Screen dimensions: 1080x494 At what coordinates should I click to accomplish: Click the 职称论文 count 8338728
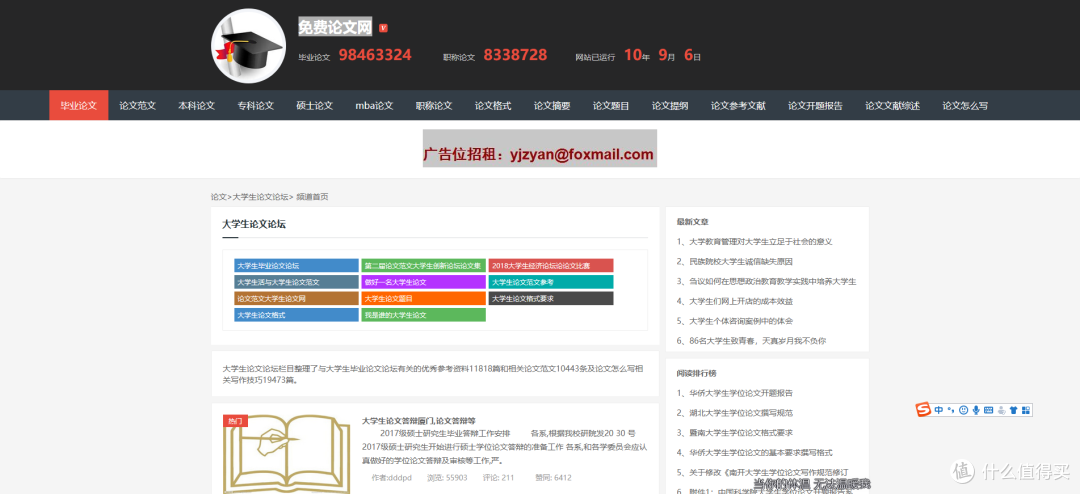515,55
